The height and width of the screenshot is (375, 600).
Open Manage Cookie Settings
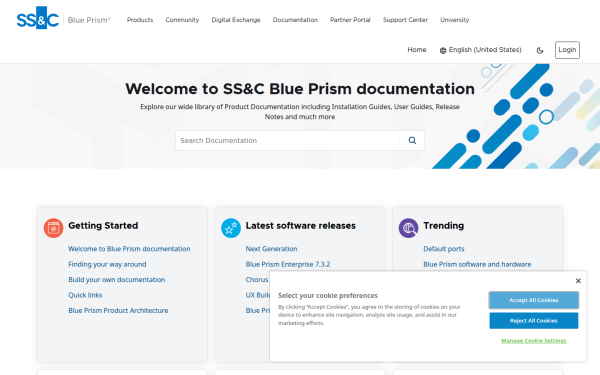pyautogui.click(x=533, y=341)
